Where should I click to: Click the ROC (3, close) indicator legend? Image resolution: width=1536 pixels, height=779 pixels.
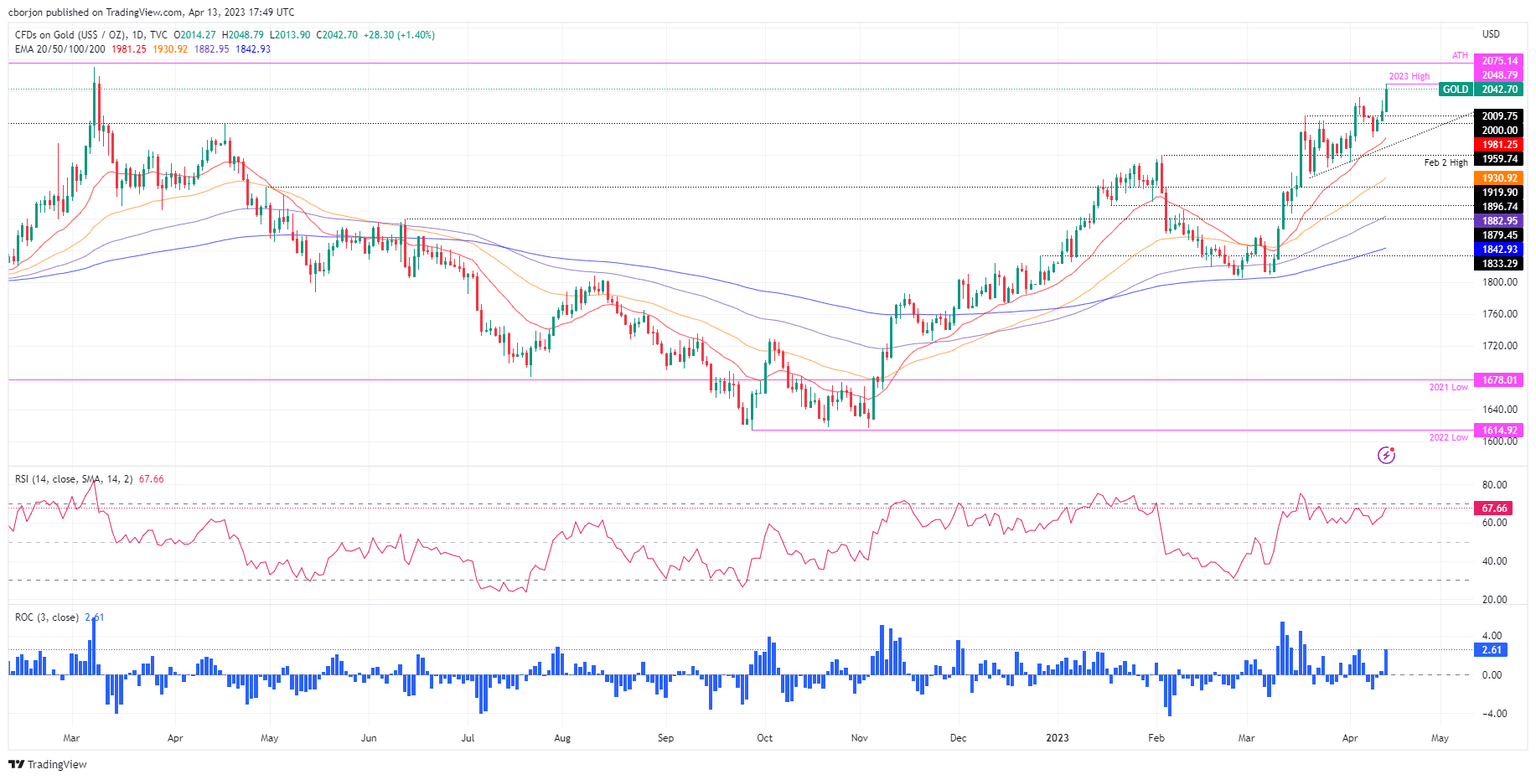click(x=46, y=617)
